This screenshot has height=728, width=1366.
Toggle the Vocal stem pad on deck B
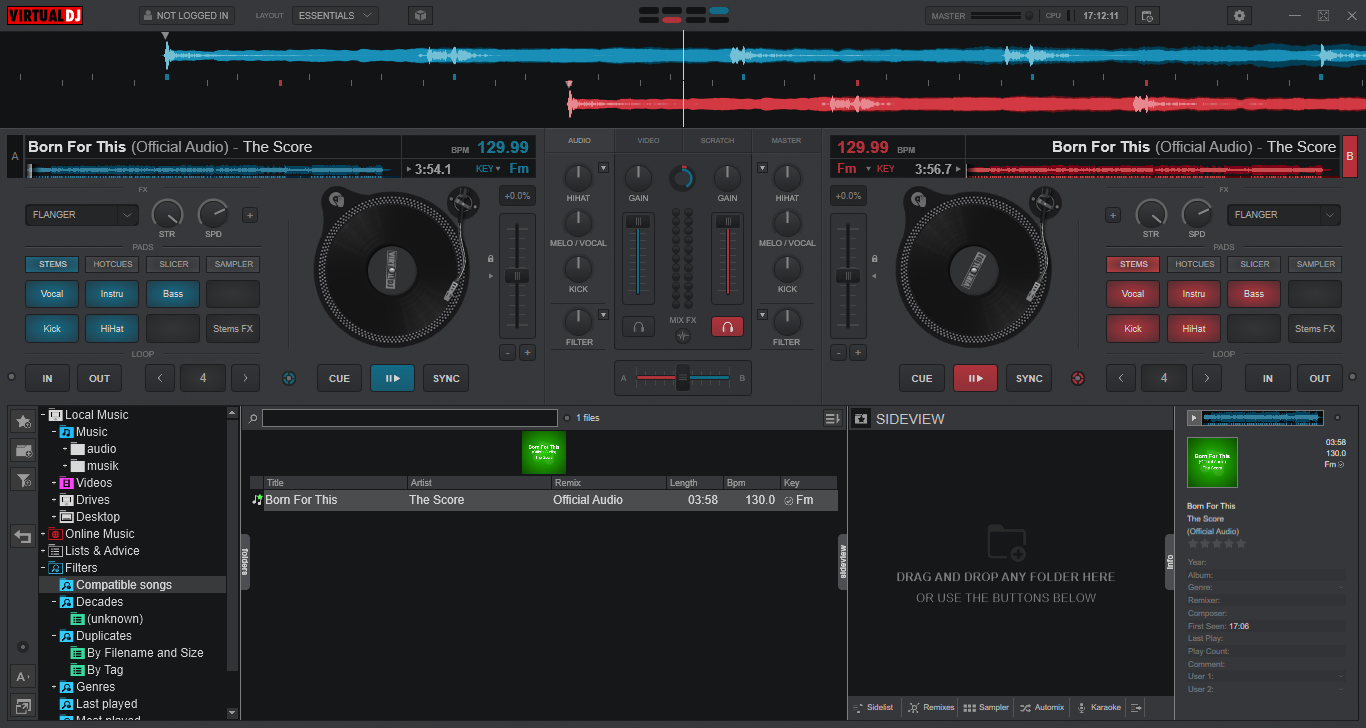point(1133,294)
